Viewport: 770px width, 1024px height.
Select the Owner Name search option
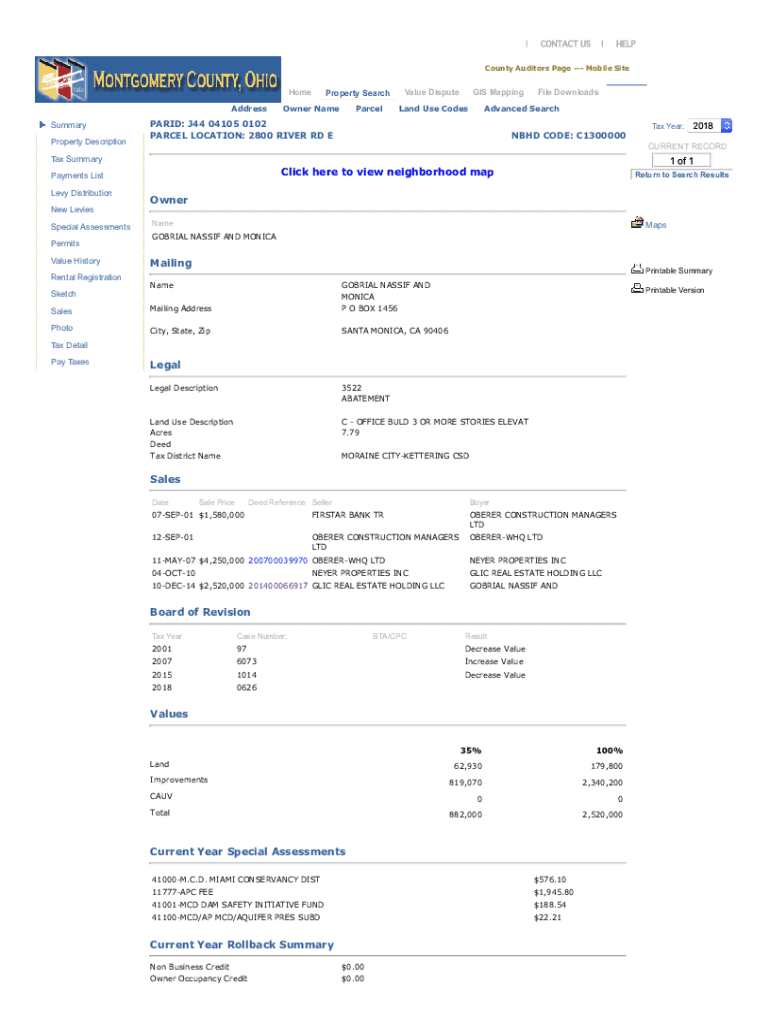pyautogui.click(x=311, y=109)
